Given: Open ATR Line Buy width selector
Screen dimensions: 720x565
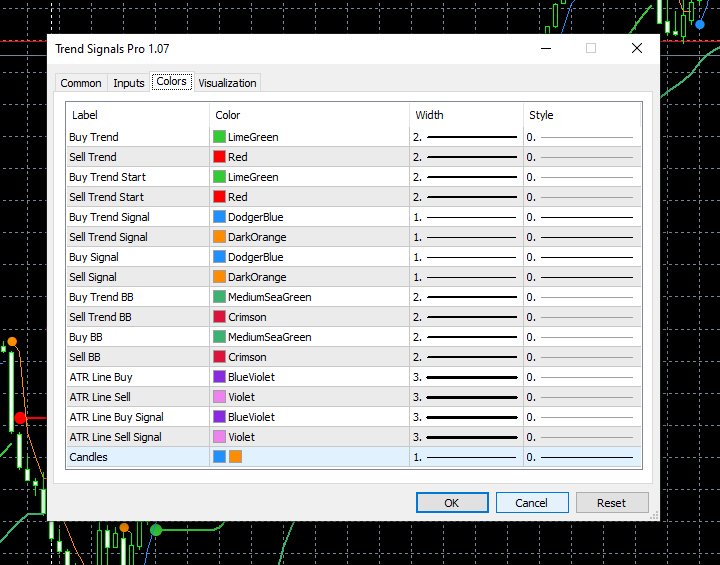Looking at the screenshot, I should [x=466, y=377].
